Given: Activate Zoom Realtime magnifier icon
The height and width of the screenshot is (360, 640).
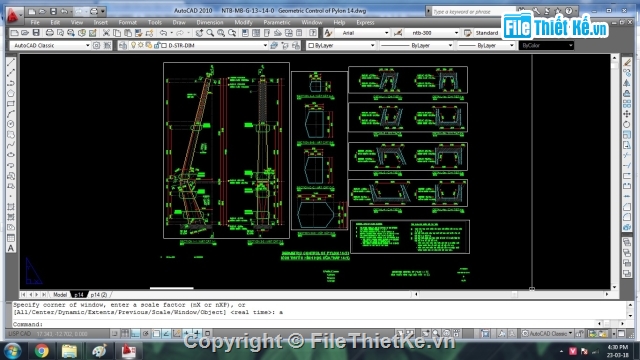Looking at the screenshot, I should [x=210, y=33].
